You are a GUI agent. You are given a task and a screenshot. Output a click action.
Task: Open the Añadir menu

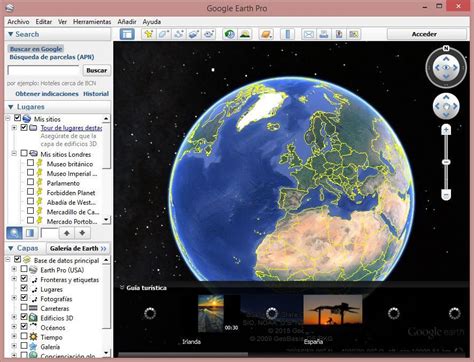127,22
